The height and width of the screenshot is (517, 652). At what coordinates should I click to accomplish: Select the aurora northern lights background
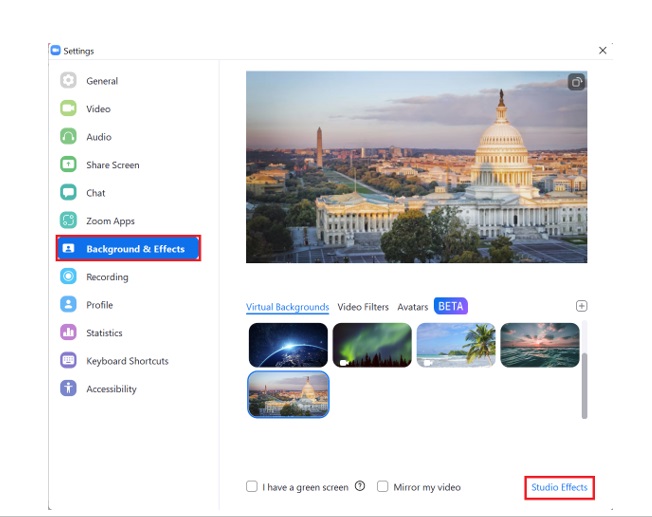click(x=372, y=345)
